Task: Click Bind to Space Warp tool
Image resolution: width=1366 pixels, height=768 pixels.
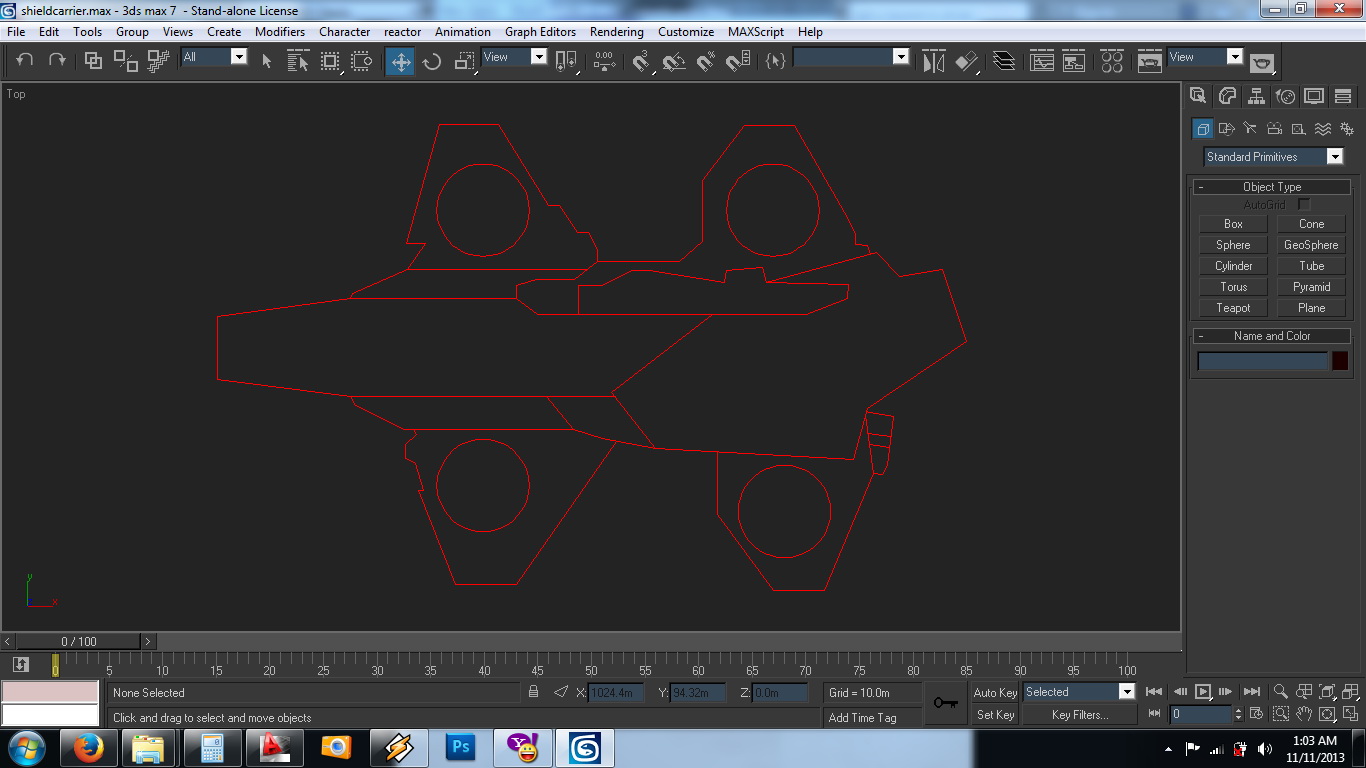Action: pos(157,61)
